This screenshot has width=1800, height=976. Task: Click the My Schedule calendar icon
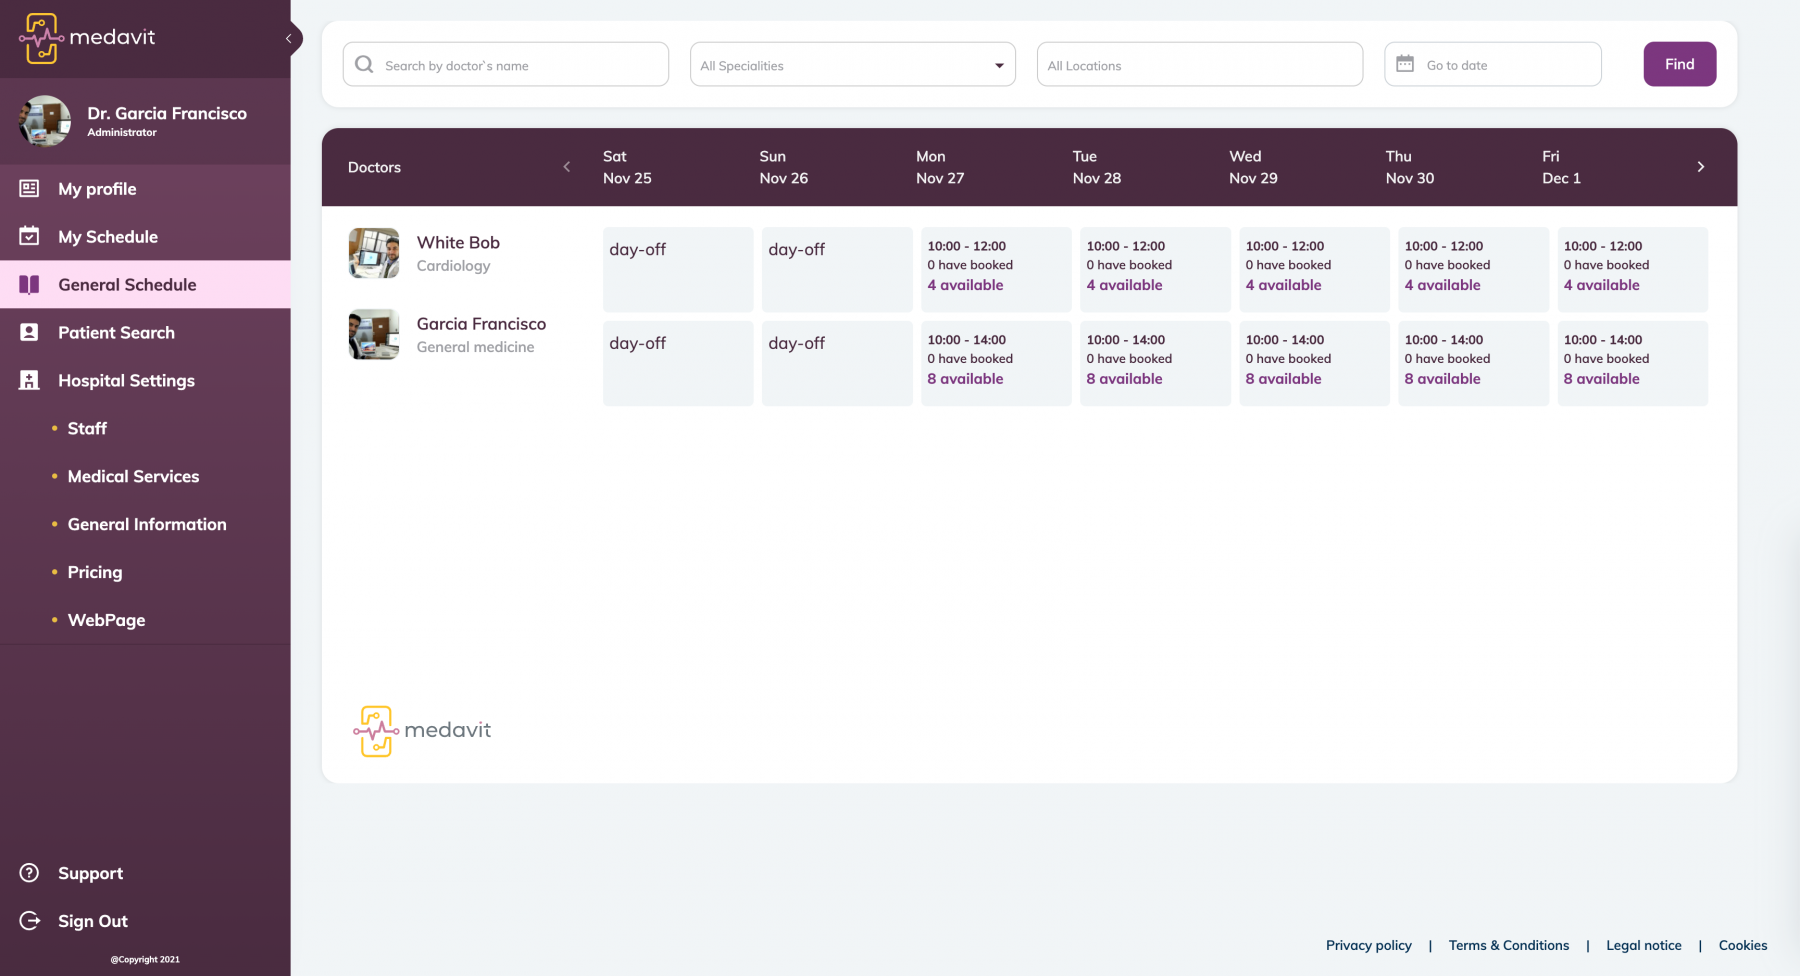point(30,237)
